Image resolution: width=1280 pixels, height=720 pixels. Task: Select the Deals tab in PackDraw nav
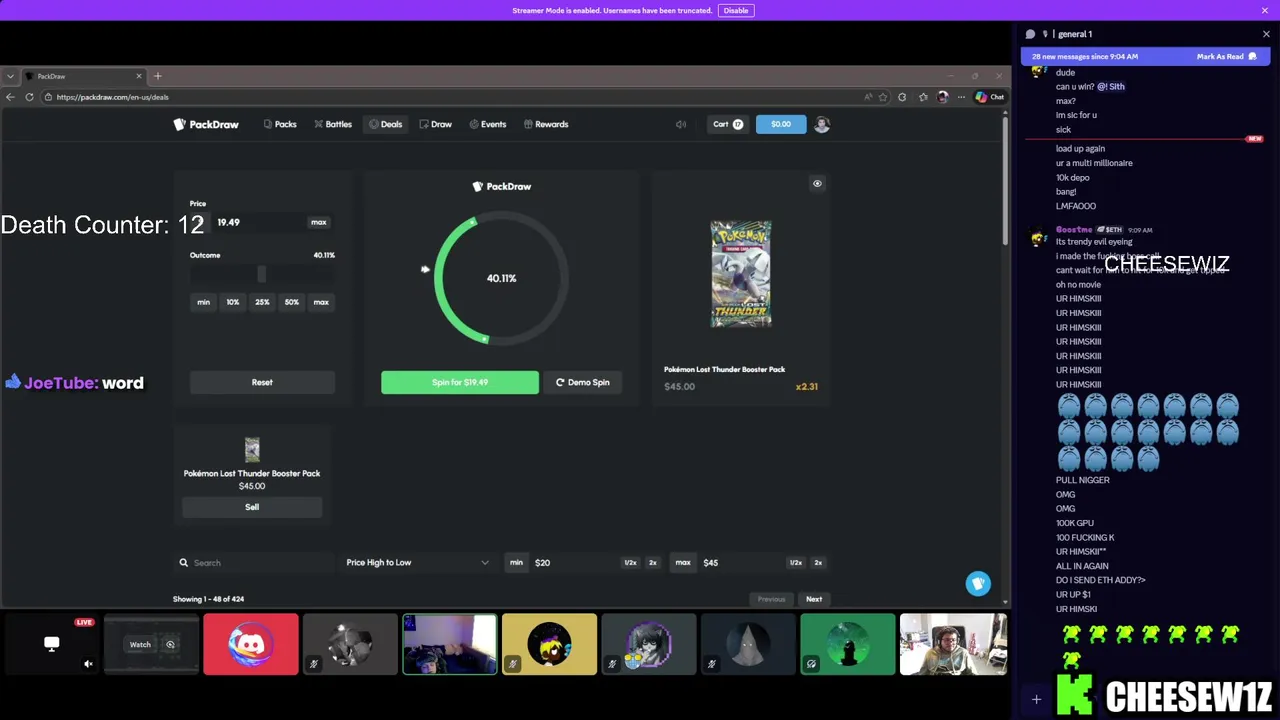click(x=385, y=124)
